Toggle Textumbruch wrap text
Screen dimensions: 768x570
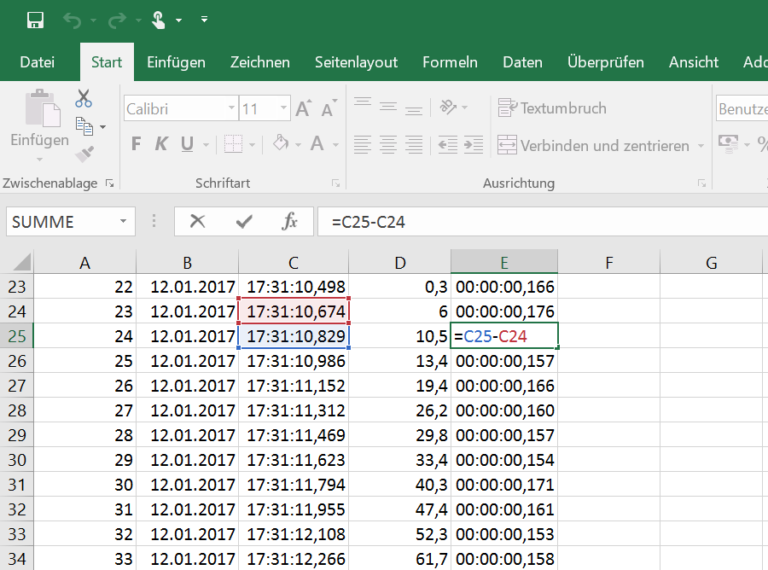552,108
